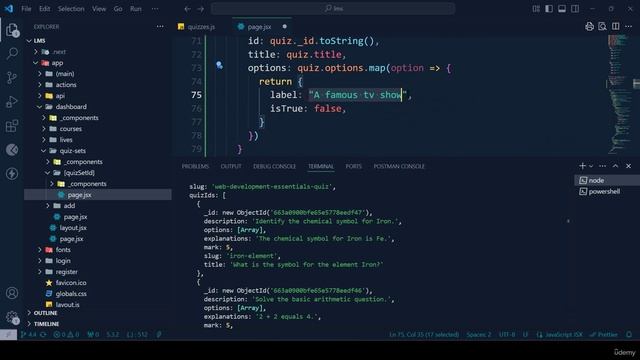This screenshot has width=640, height=360.
Task: Click the remote window indicator in status bar
Action: click(x=8, y=334)
